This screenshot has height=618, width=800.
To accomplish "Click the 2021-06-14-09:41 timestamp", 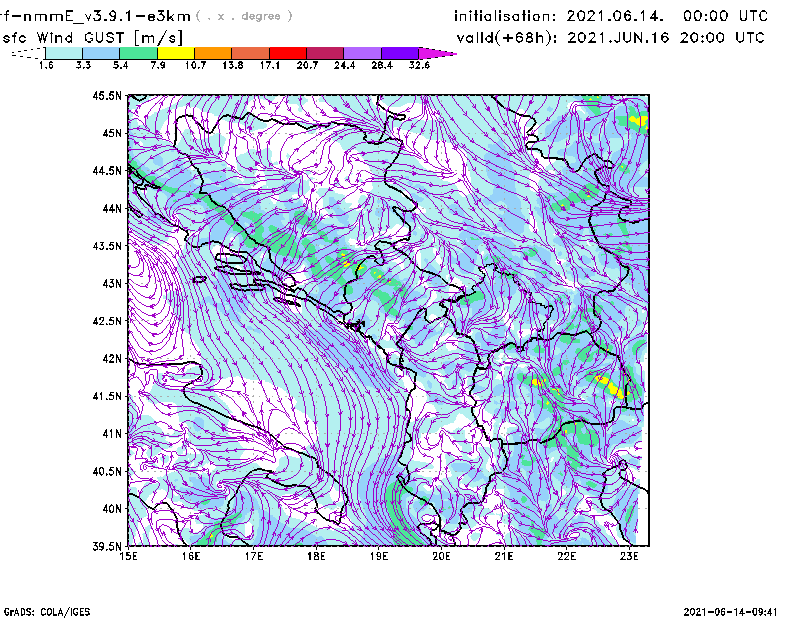I will tap(730, 612).
